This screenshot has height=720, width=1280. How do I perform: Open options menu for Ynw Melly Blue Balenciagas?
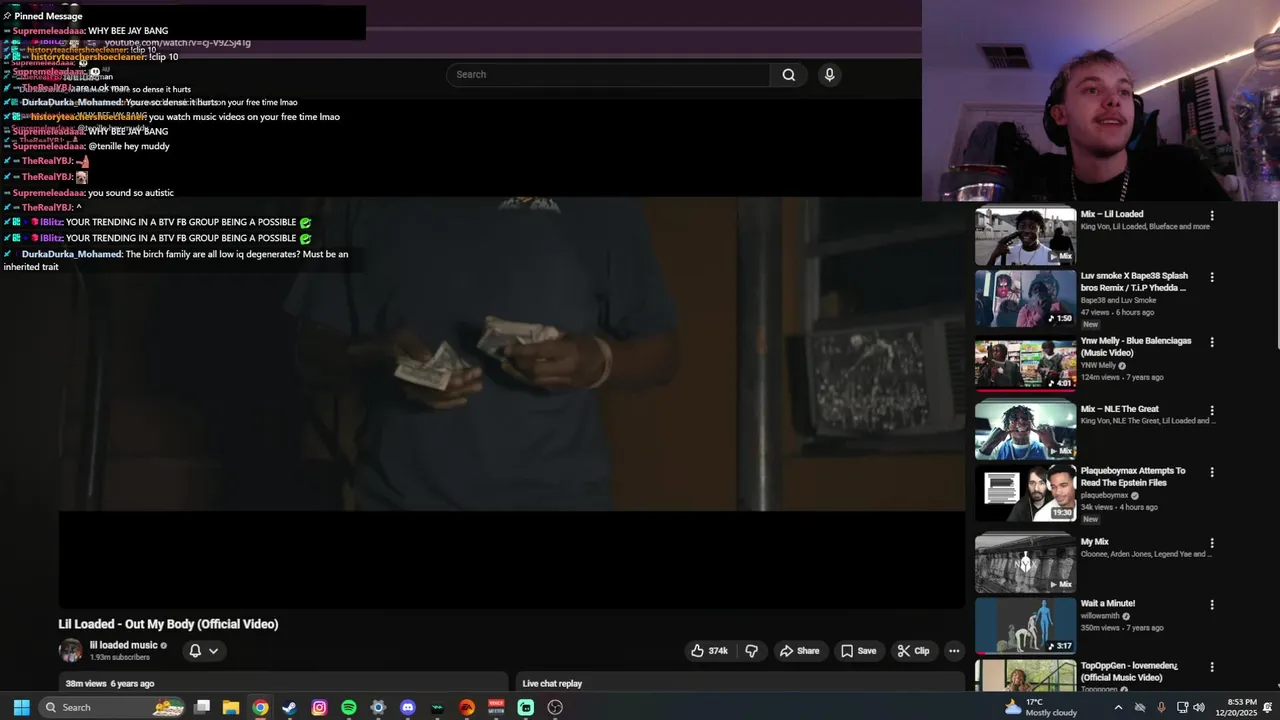(x=1212, y=342)
